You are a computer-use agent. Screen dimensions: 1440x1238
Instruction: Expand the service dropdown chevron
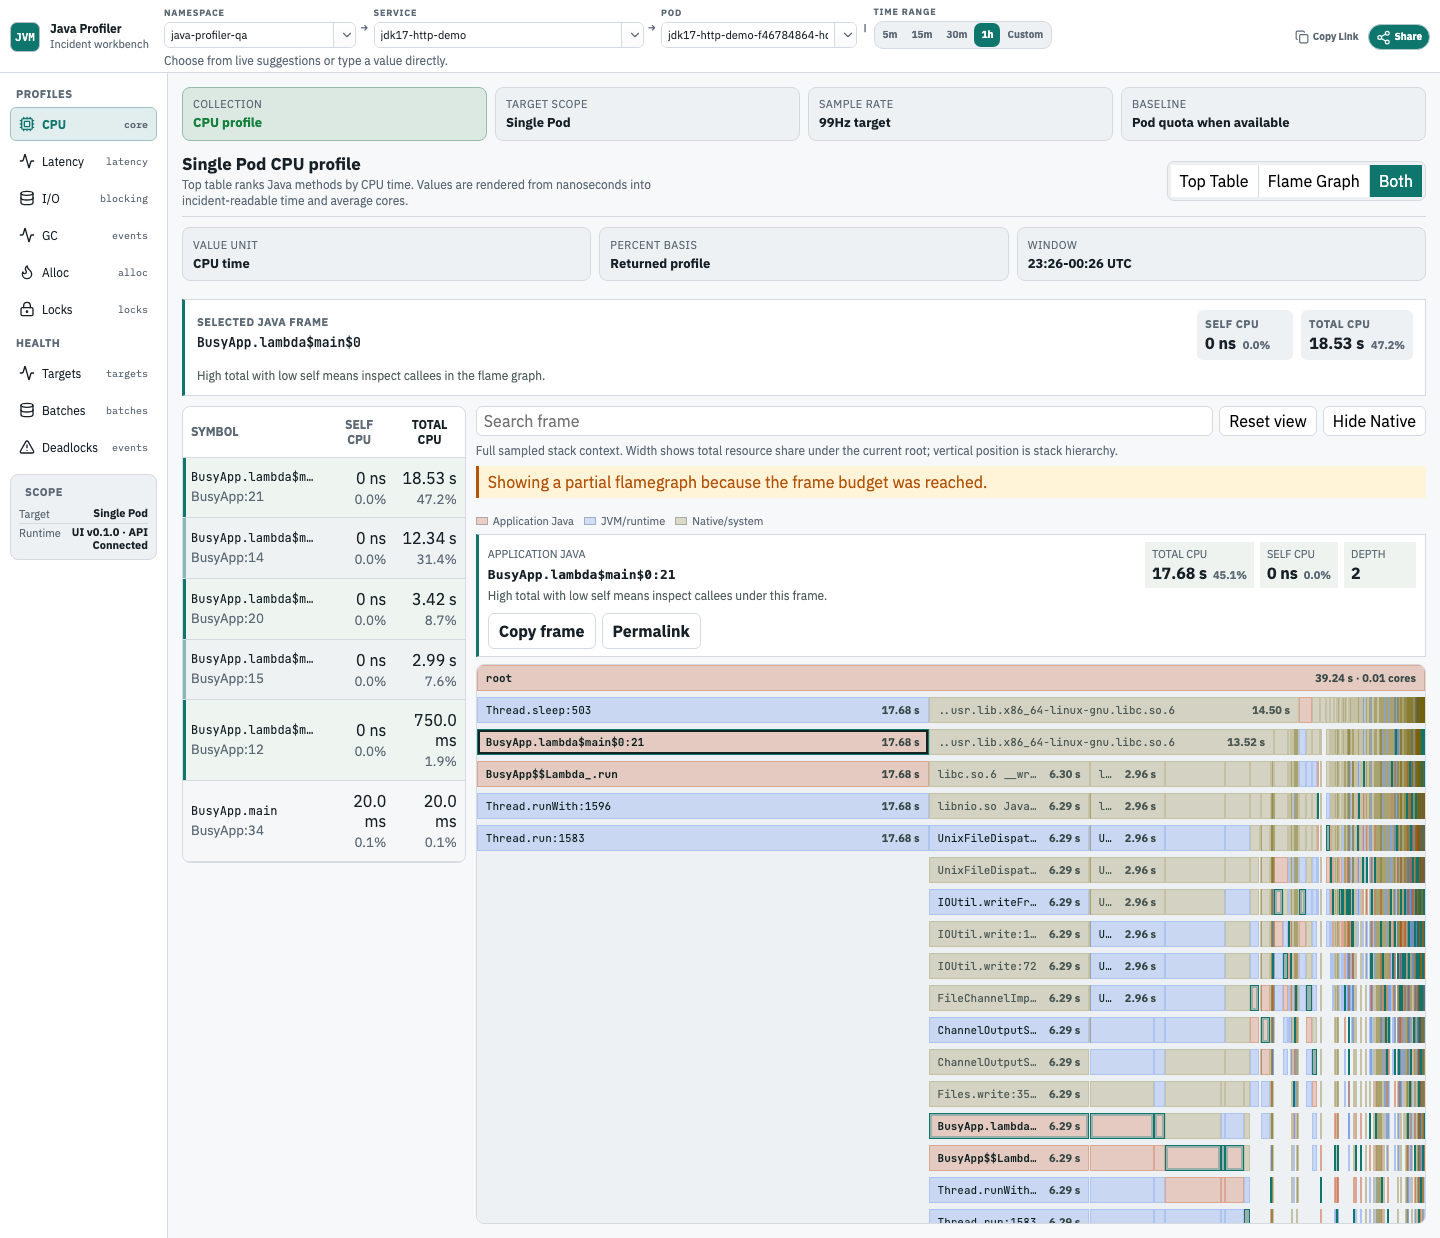[x=633, y=35]
